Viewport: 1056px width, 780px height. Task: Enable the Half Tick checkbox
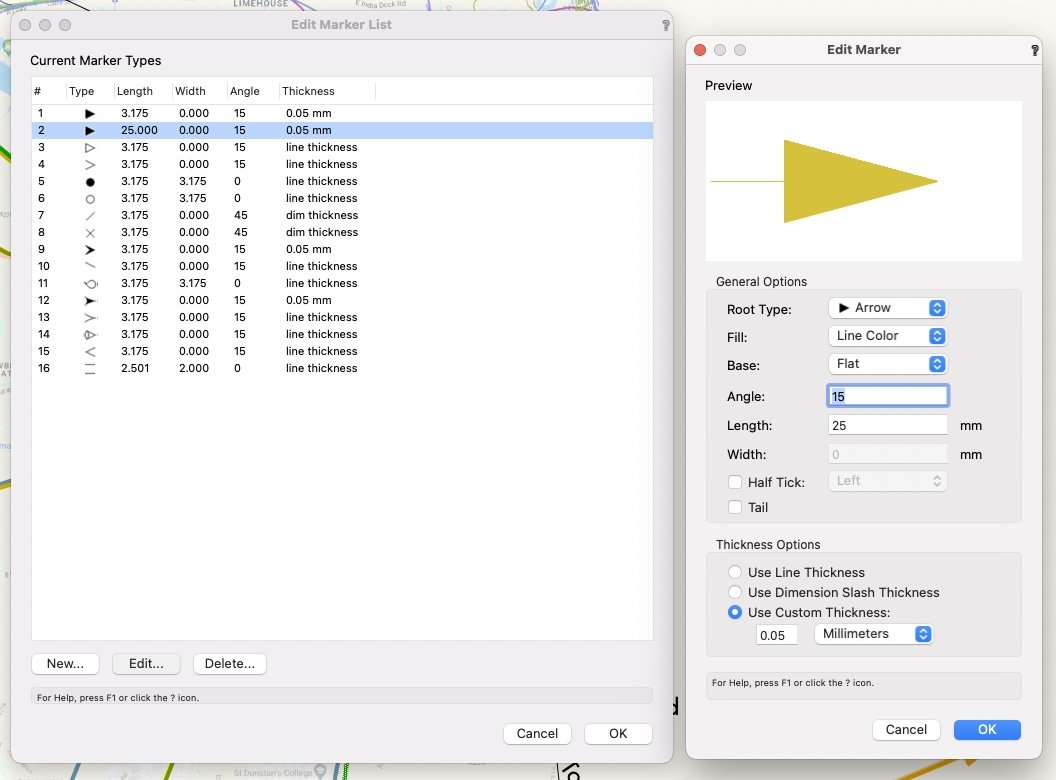pos(735,482)
